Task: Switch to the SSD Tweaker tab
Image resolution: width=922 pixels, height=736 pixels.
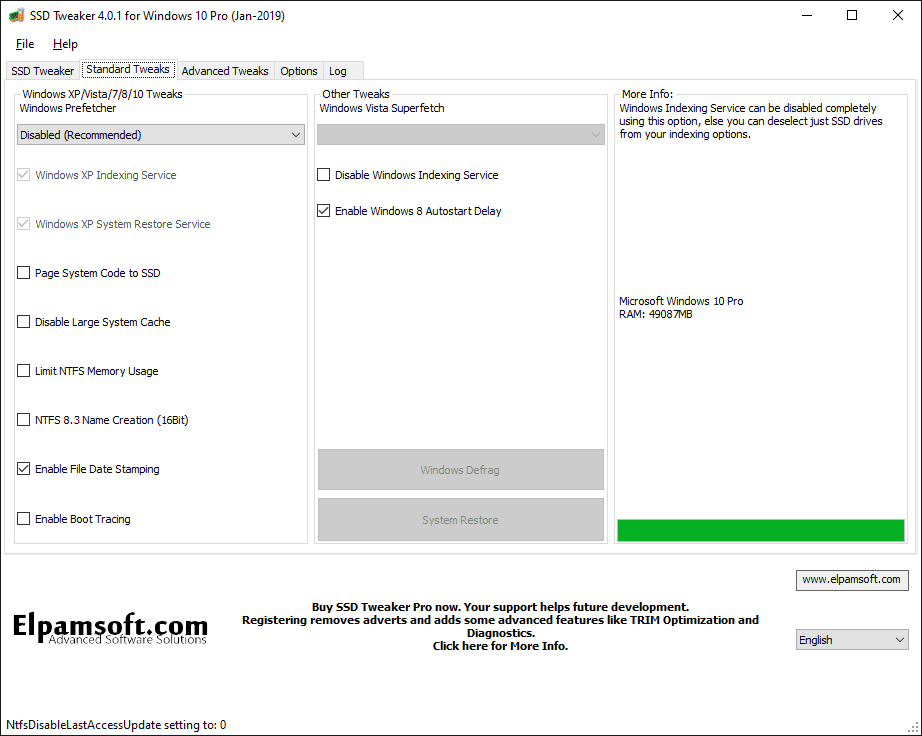Action: click(x=42, y=71)
